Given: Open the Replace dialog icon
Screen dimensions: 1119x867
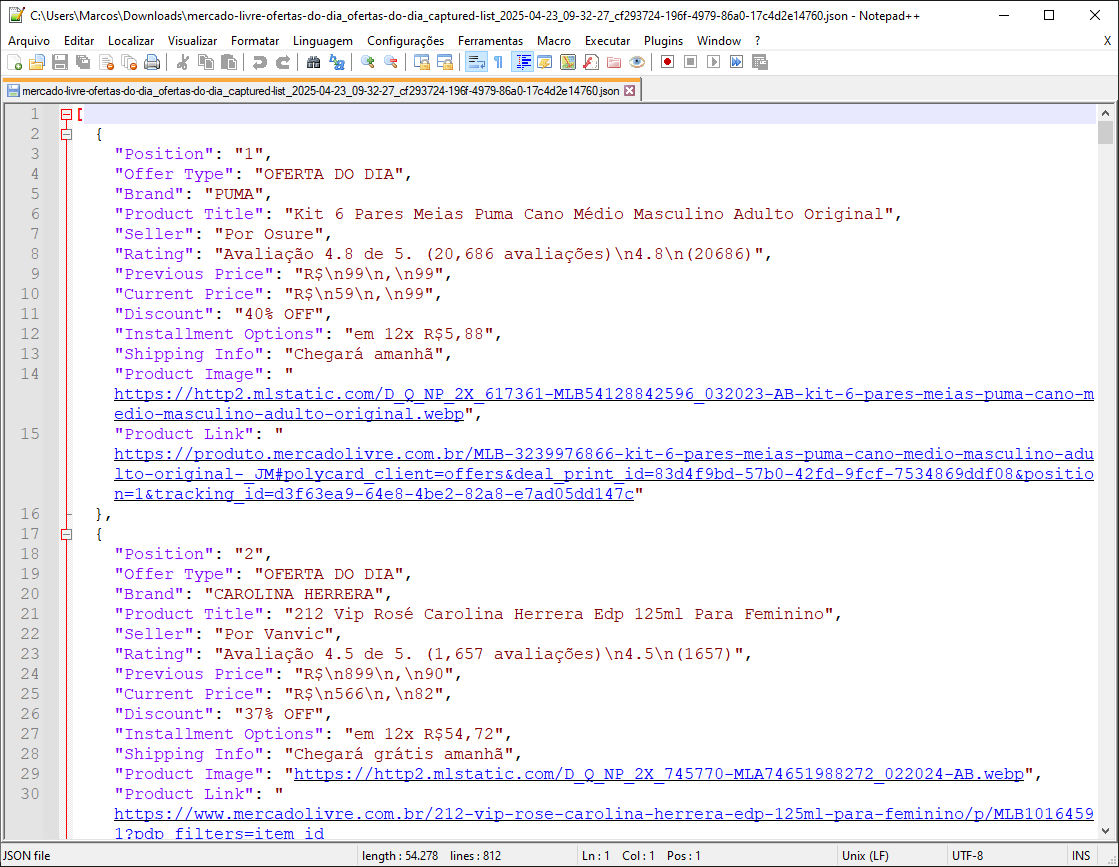Looking at the screenshot, I should coord(337,63).
